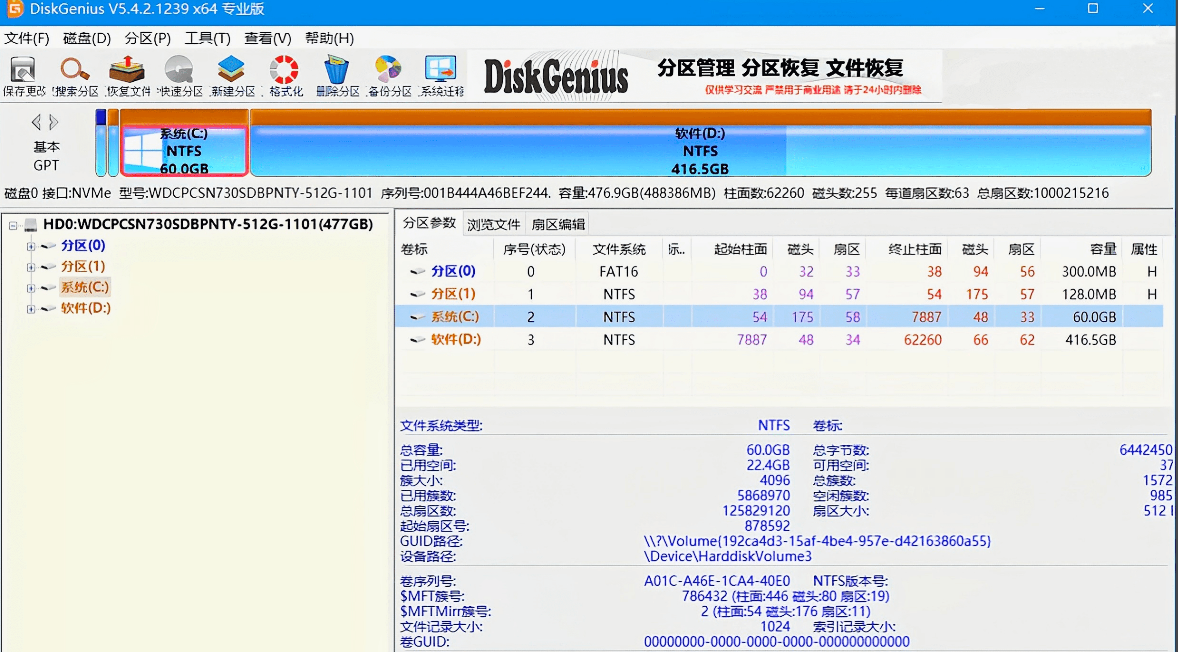Expand the 软件(D:) tree node
This screenshot has width=1178, height=652.
coord(30,308)
